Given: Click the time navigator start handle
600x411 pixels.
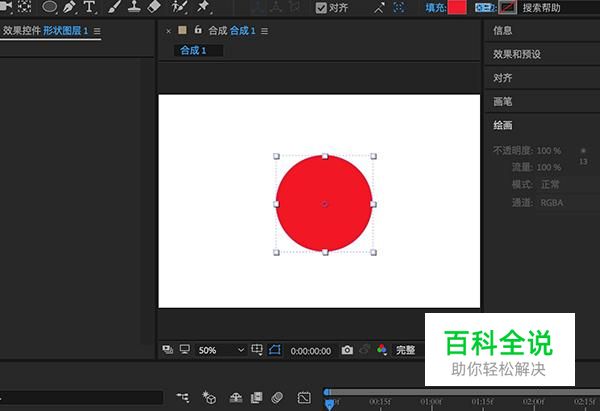Looking at the screenshot, I should [x=326, y=392].
